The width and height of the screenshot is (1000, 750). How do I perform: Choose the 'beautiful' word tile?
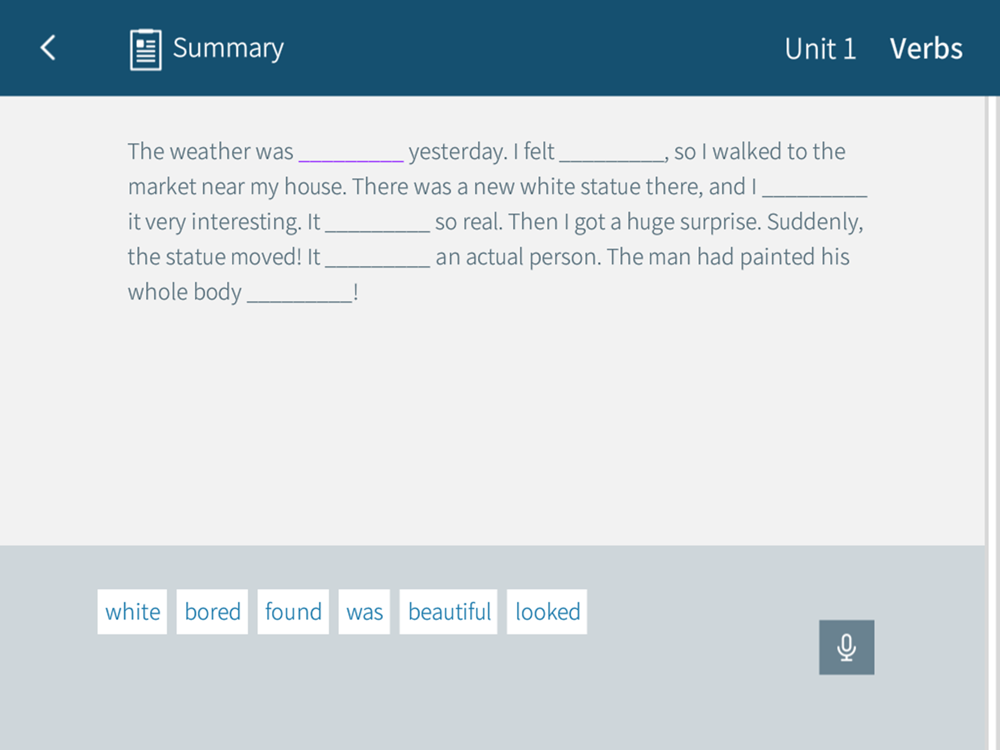[x=448, y=612]
